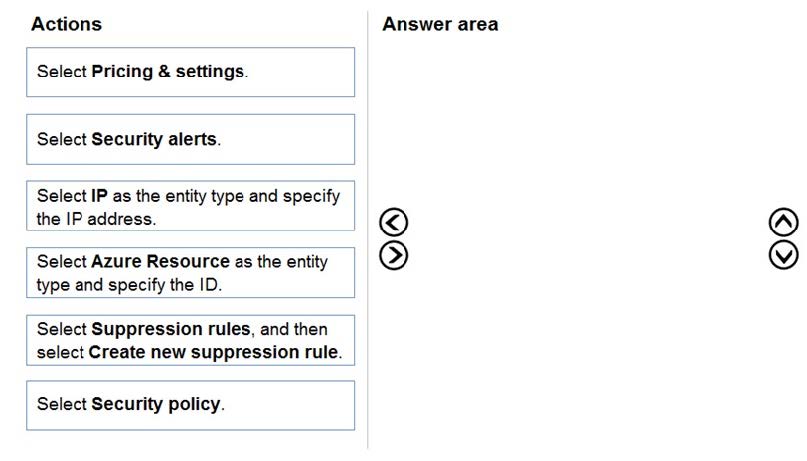Click the bold 'Security policy' text
Viewport: 807px width, 461px height.
point(156,405)
